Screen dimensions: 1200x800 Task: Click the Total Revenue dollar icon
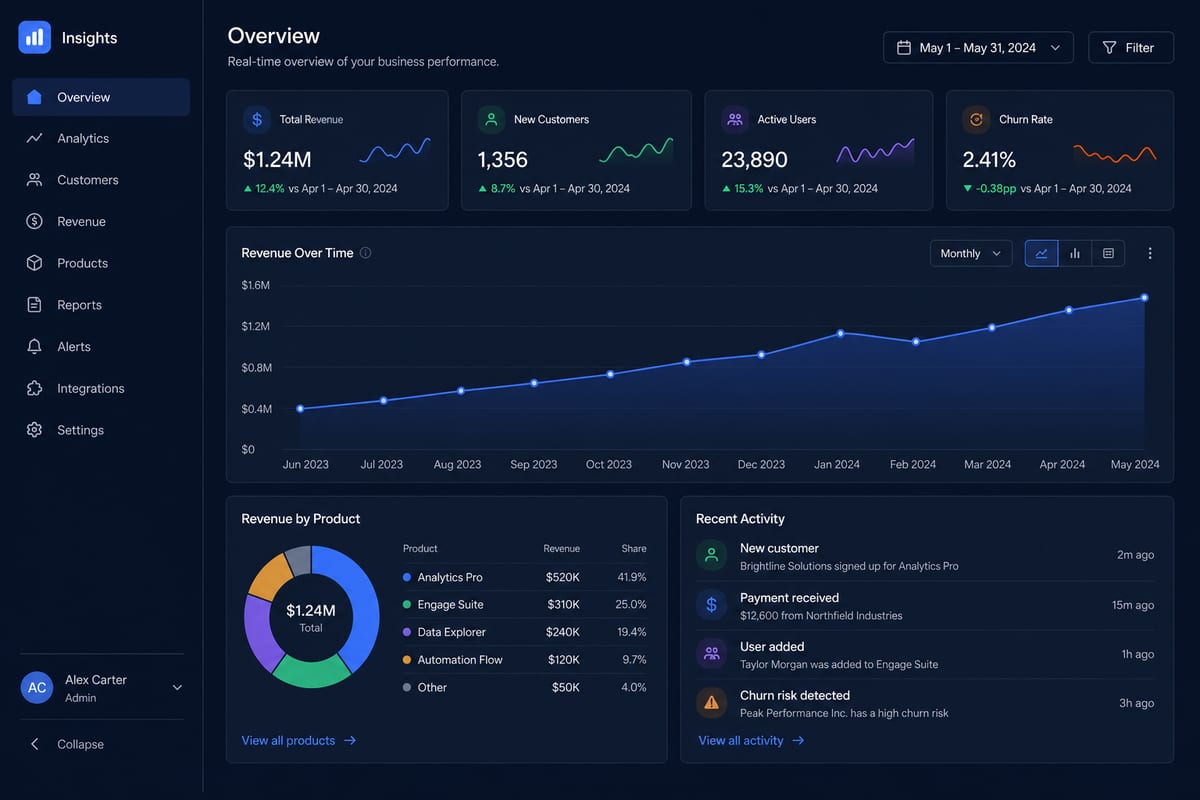point(257,119)
